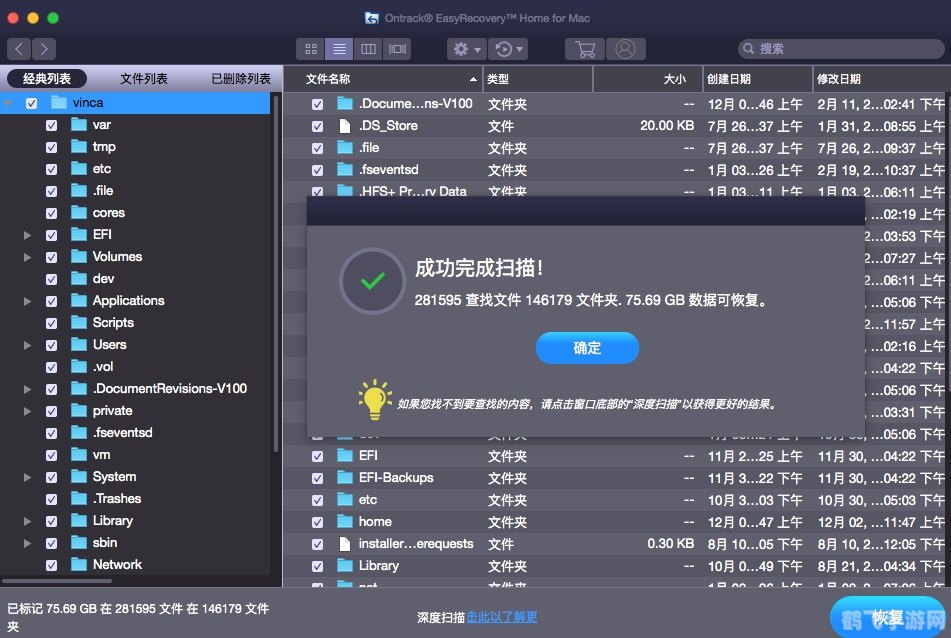The image size is (951, 638).
Task: Uncheck the vinca volume checkbox
Action: (x=30, y=102)
